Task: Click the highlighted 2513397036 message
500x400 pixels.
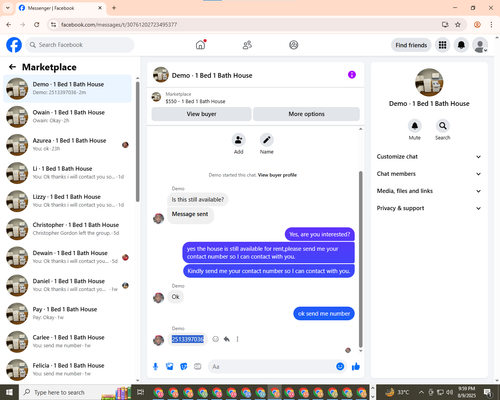Action: (x=187, y=339)
